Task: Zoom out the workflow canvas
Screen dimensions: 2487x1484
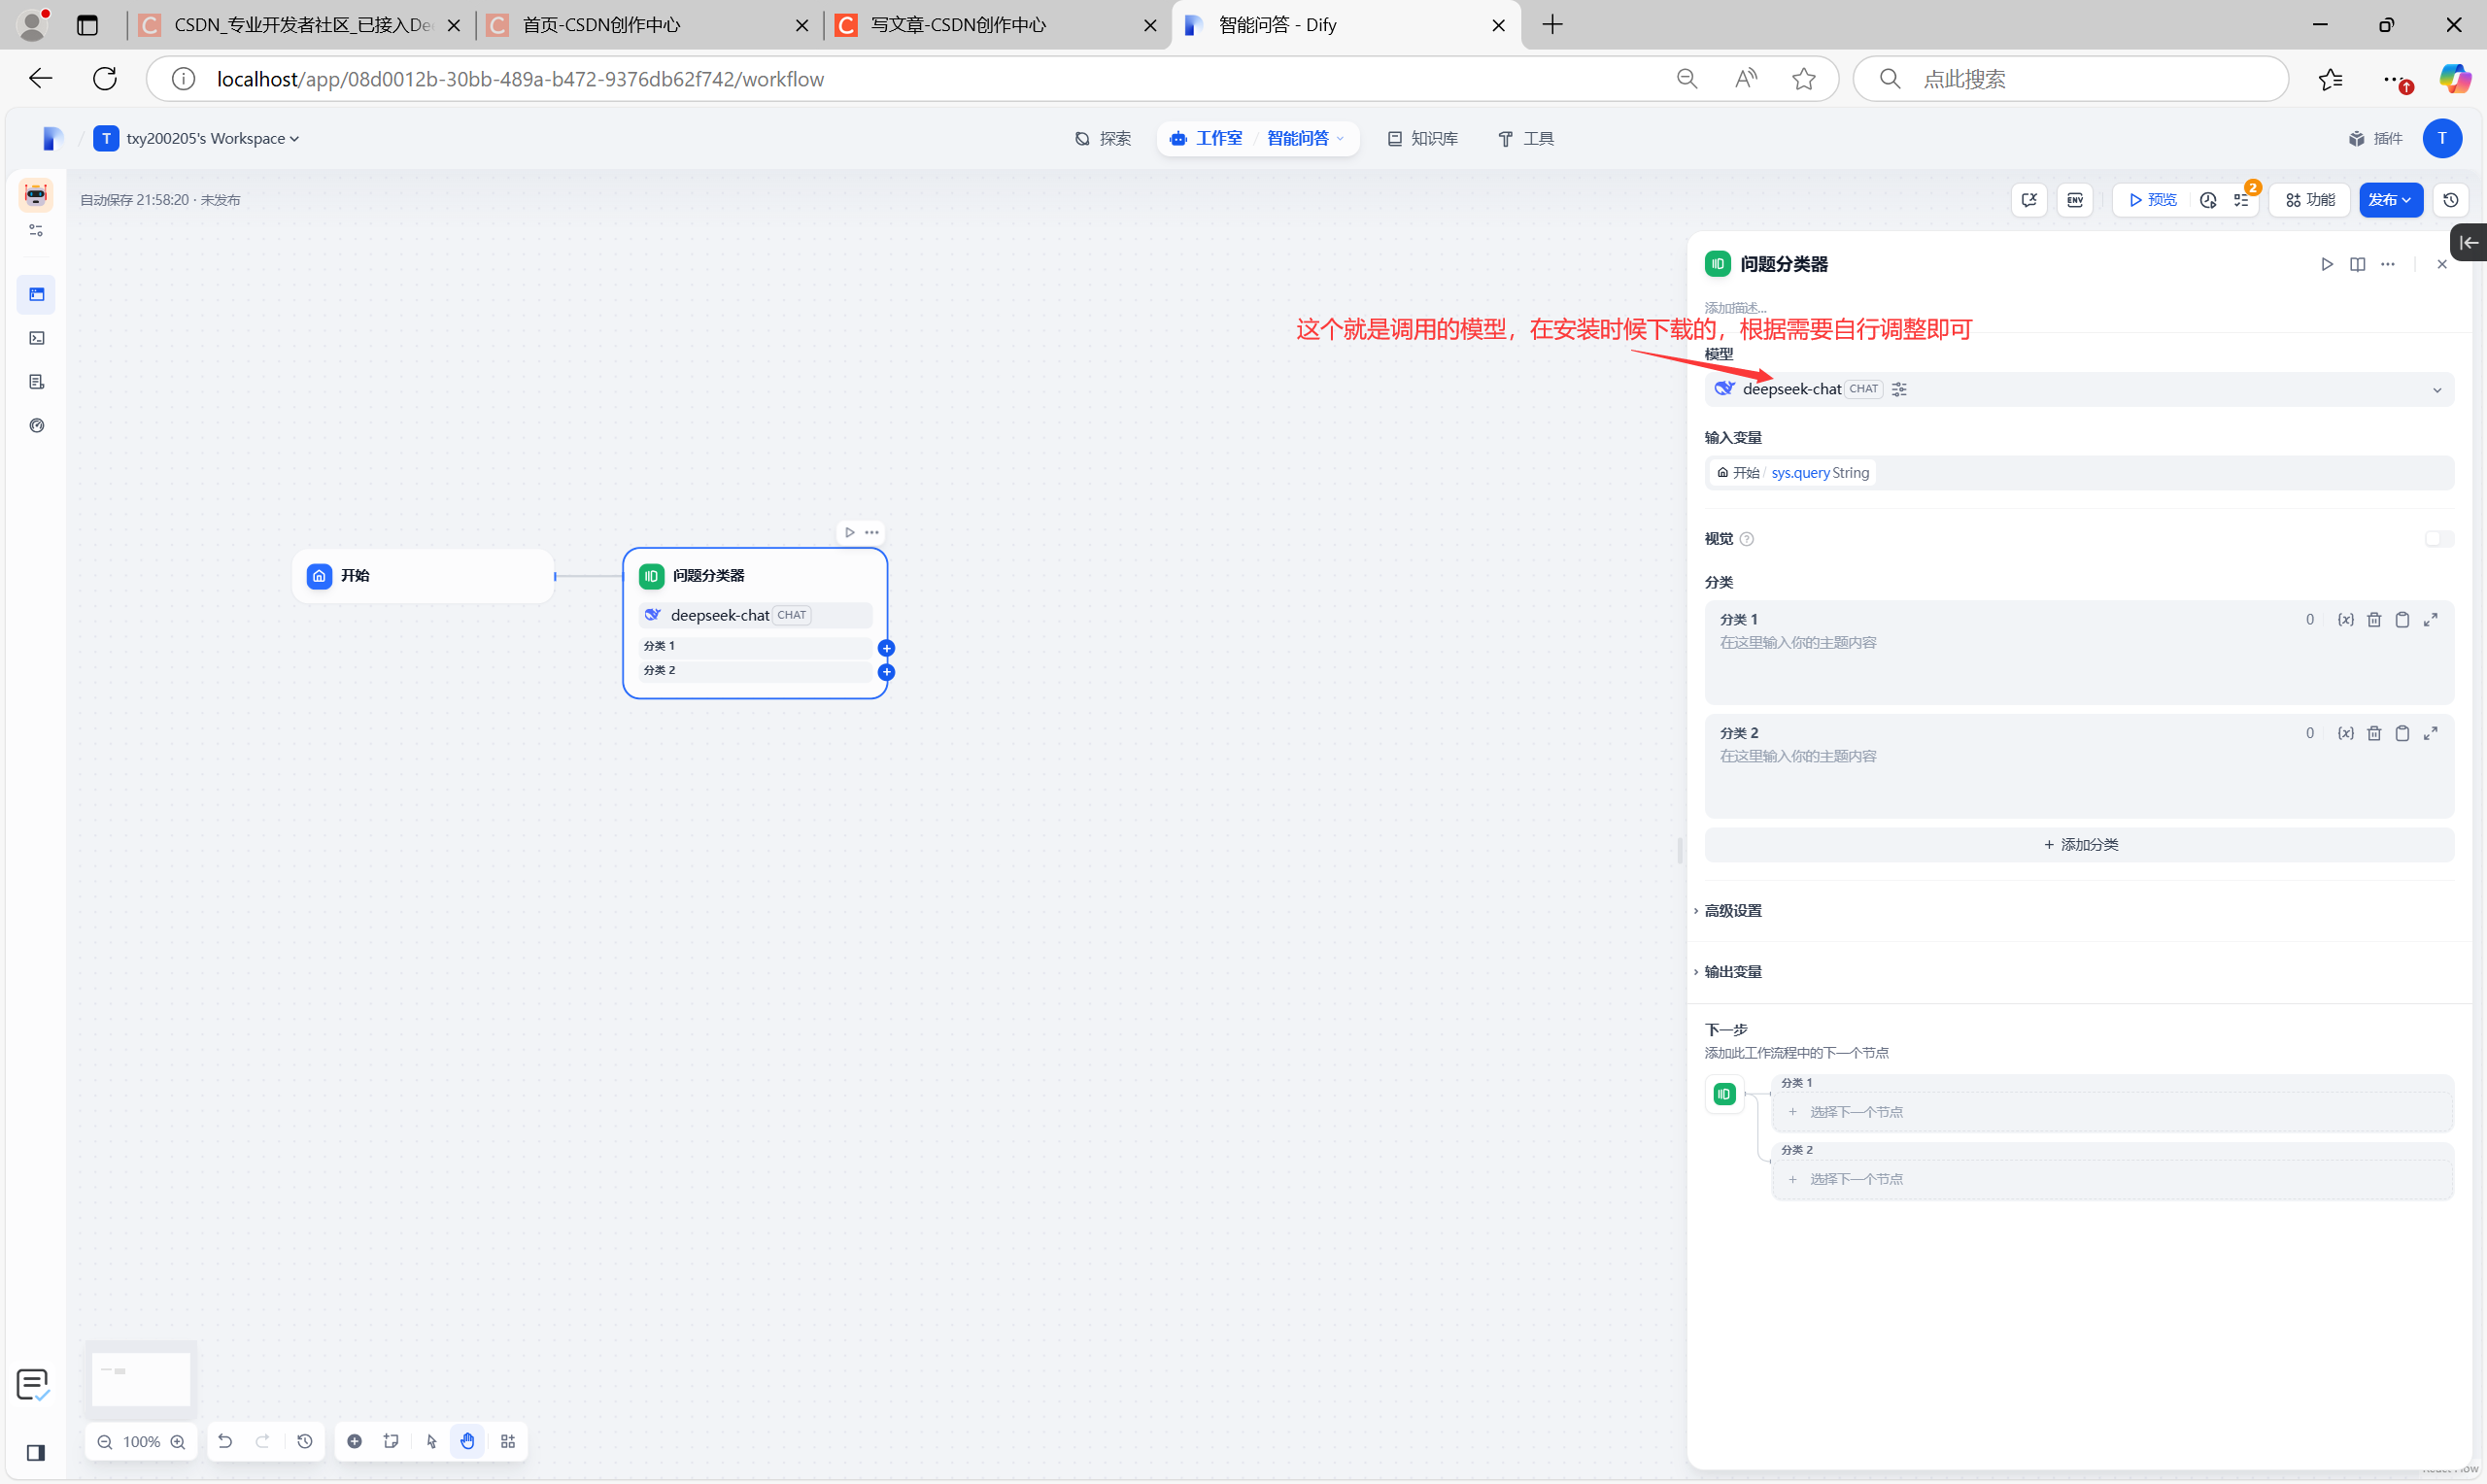Action: (105, 1441)
